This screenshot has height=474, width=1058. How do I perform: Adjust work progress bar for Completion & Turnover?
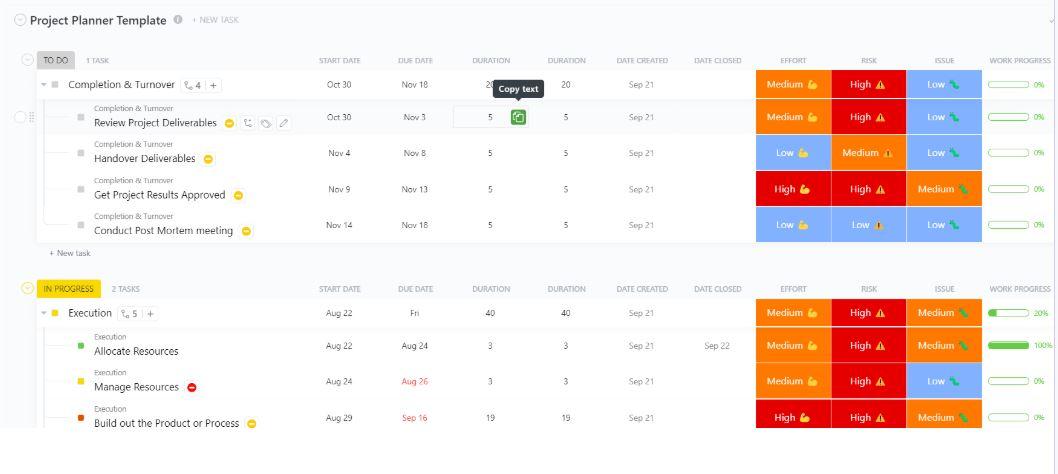point(1008,85)
